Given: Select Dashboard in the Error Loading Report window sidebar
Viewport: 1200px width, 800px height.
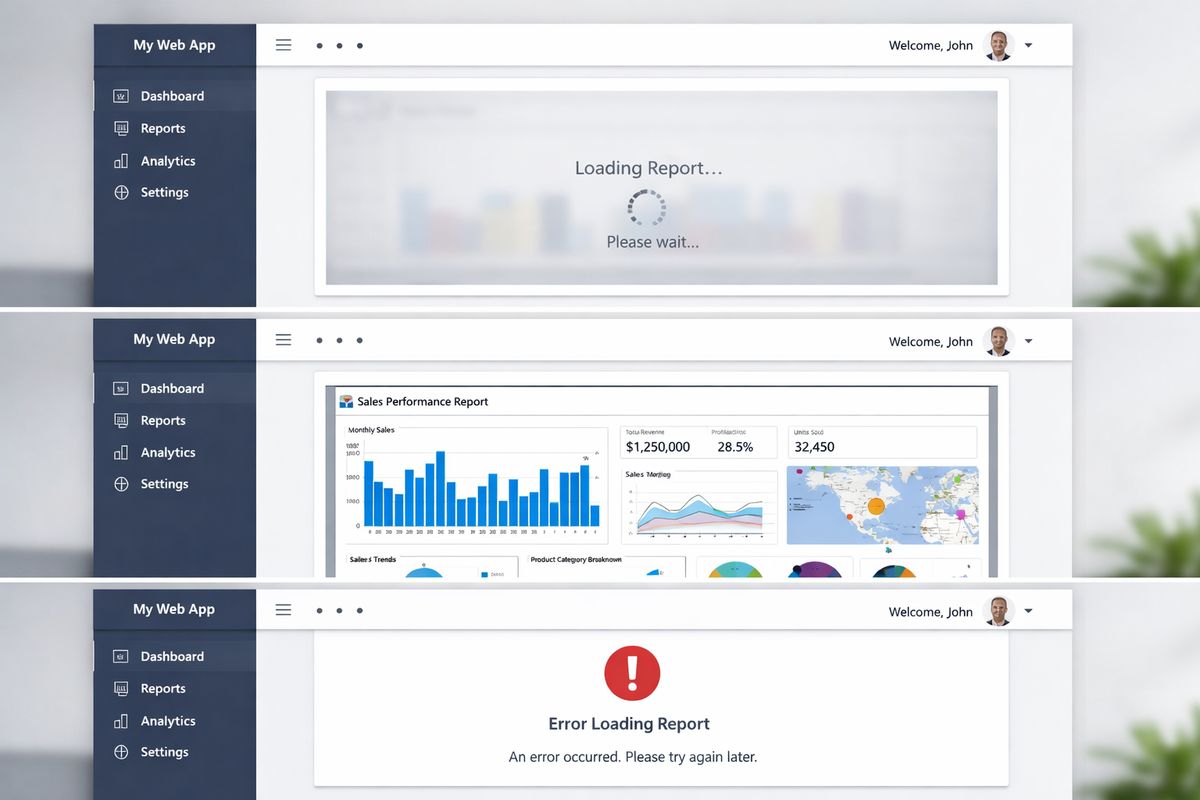Looking at the screenshot, I should click(x=175, y=656).
